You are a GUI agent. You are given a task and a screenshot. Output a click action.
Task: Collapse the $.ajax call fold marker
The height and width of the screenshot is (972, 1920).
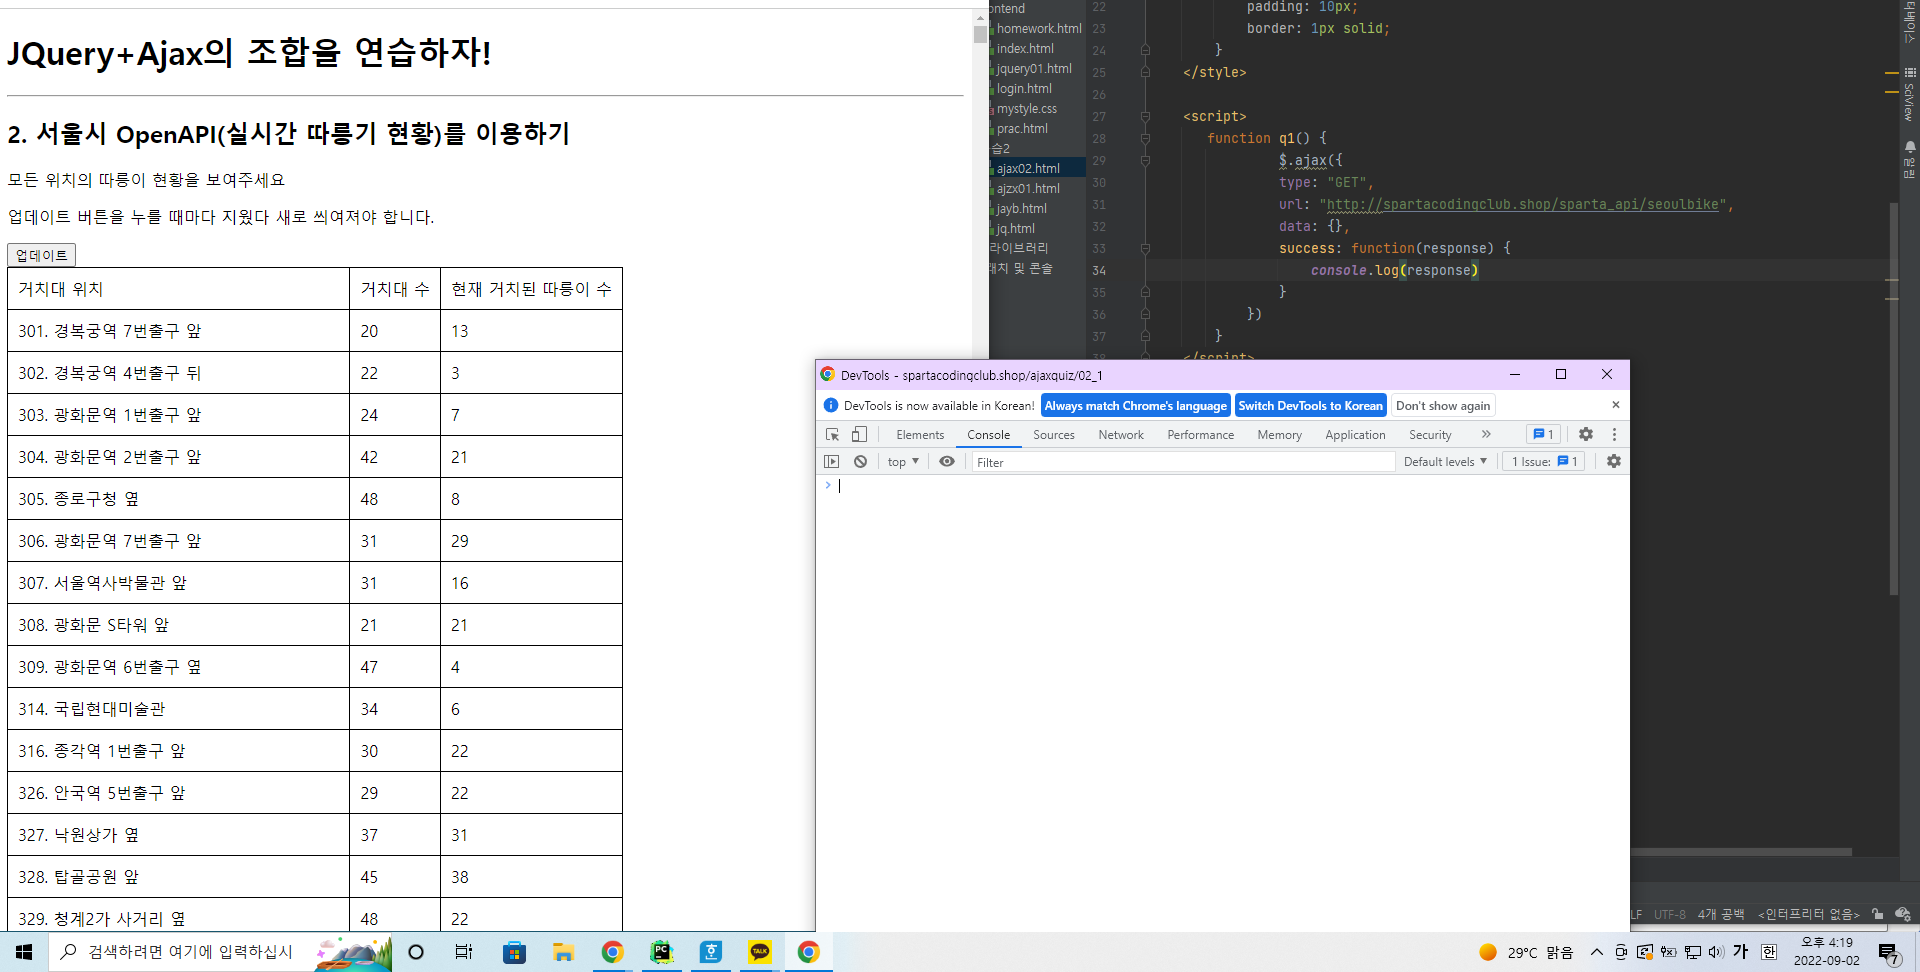[x=1145, y=160]
